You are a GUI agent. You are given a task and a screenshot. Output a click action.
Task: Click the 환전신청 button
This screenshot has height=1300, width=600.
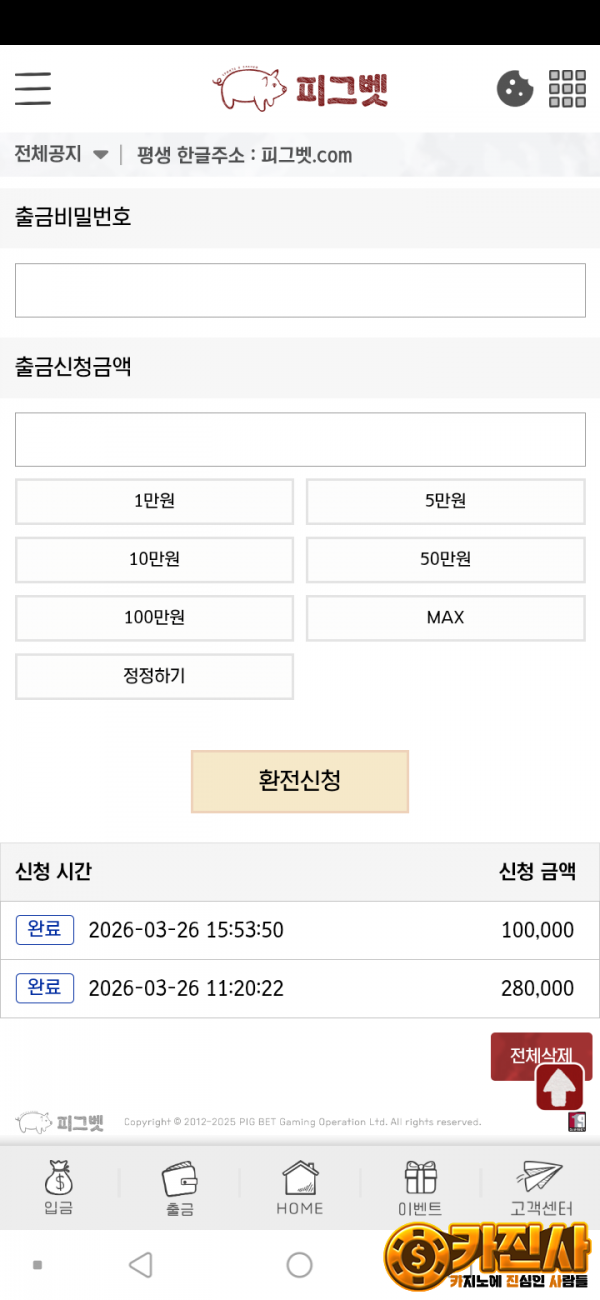click(x=300, y=781)
